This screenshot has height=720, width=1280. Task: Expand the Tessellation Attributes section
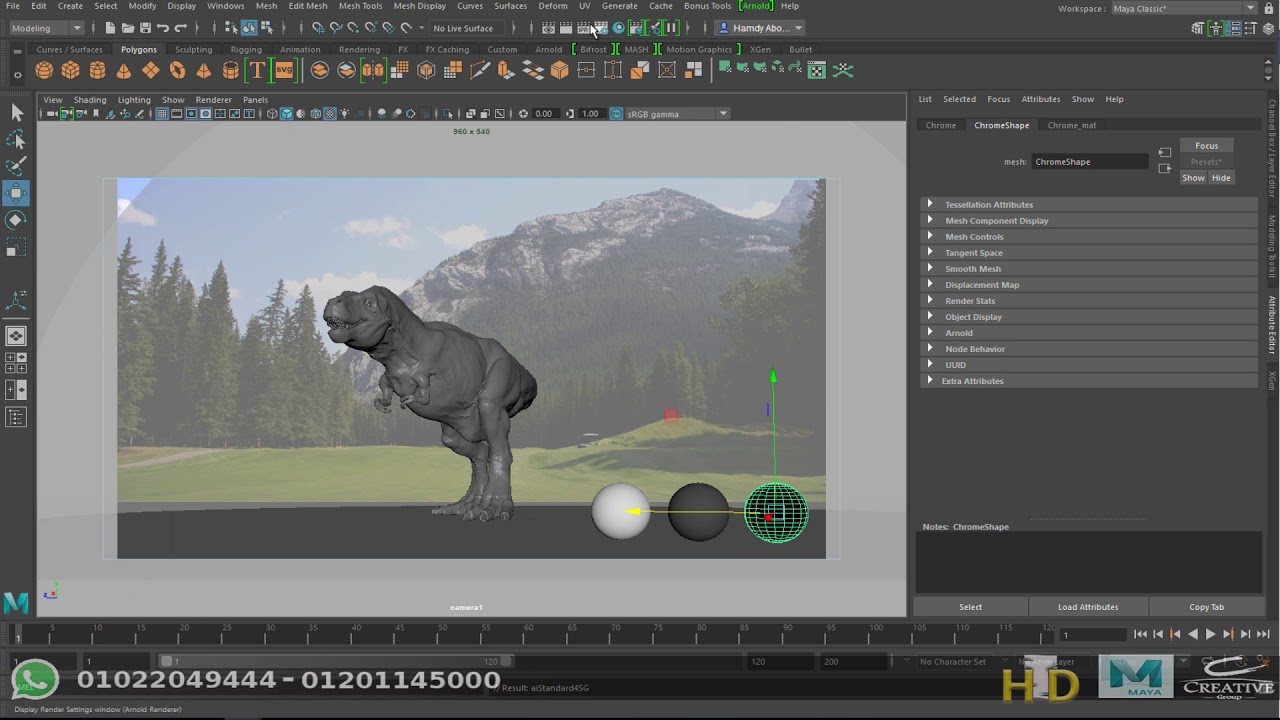(1088, 204)
